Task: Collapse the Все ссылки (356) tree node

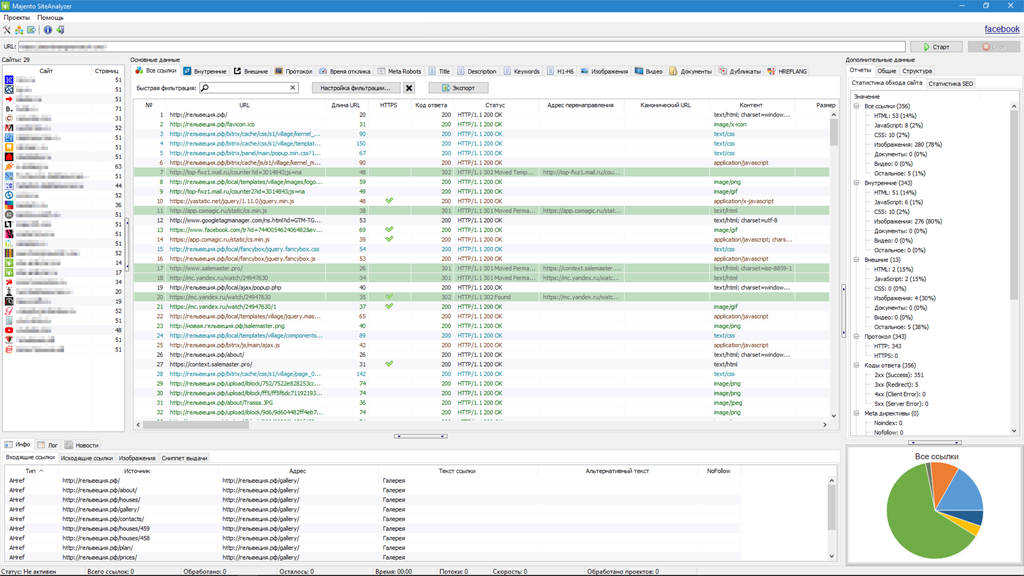Action: pos(856,108)
